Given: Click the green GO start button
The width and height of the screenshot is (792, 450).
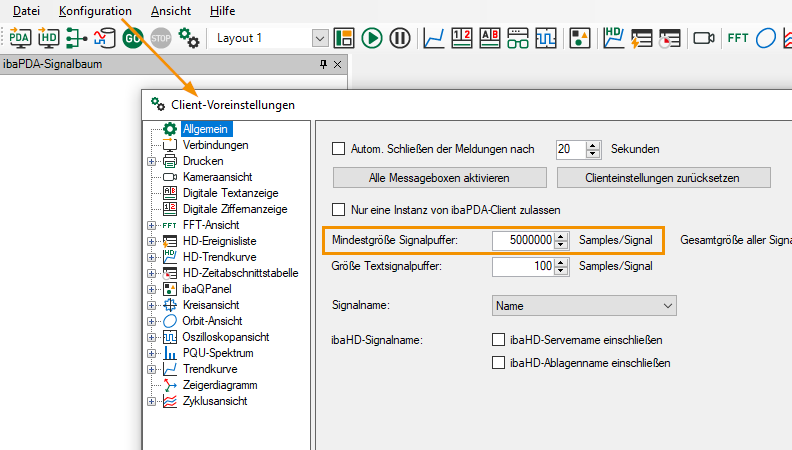Looking at the screenshot, I should coord(133,38).
